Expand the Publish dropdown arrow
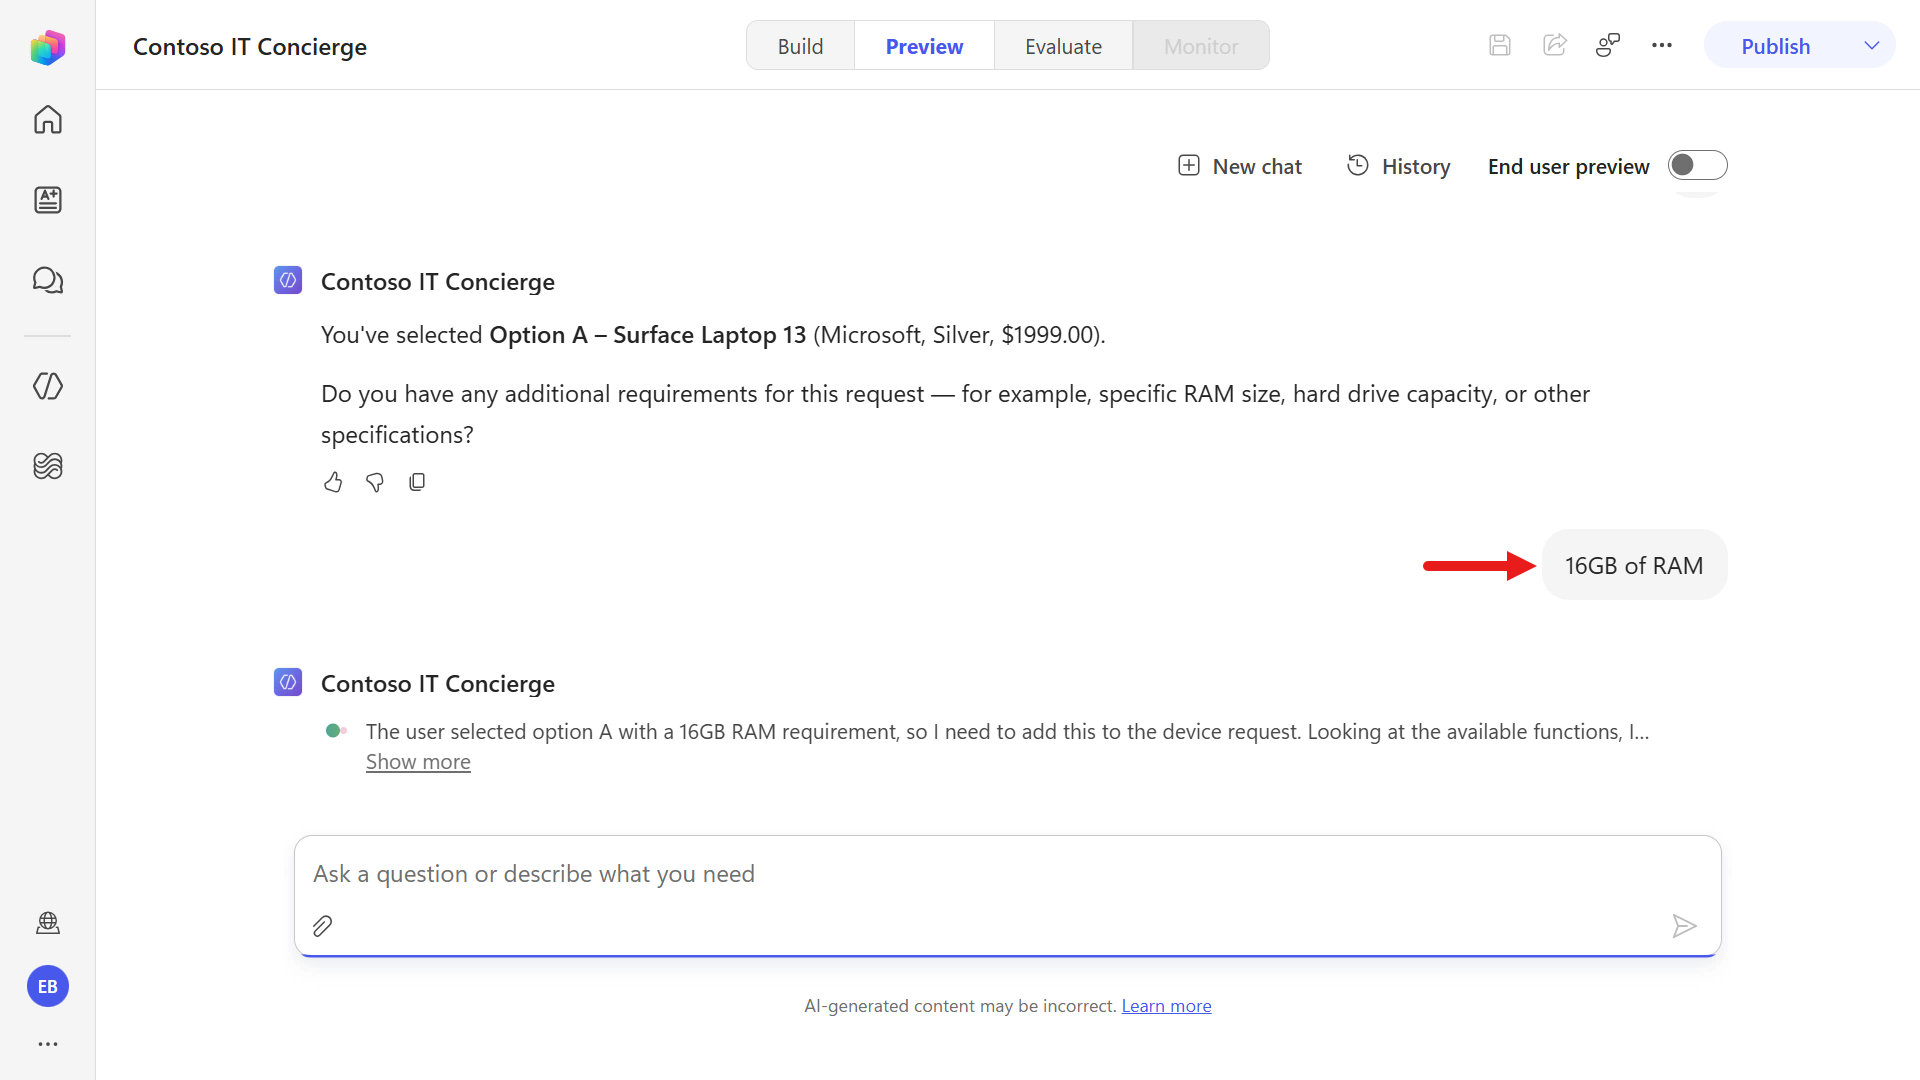The width and height of the screenshot is (1920, 1080). (1871, 46)
